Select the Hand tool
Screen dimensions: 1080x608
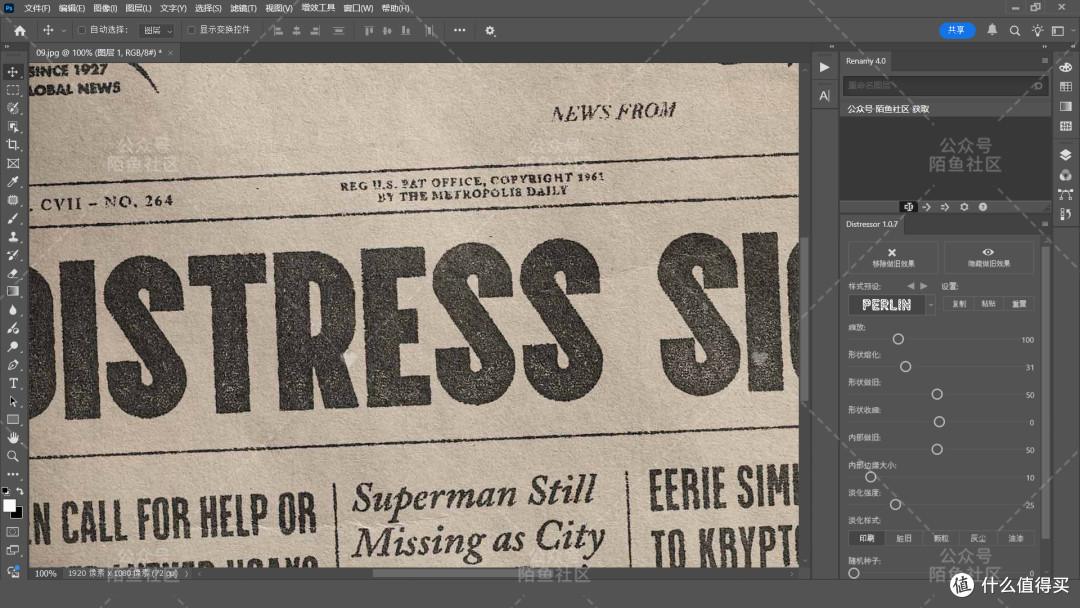13,438
